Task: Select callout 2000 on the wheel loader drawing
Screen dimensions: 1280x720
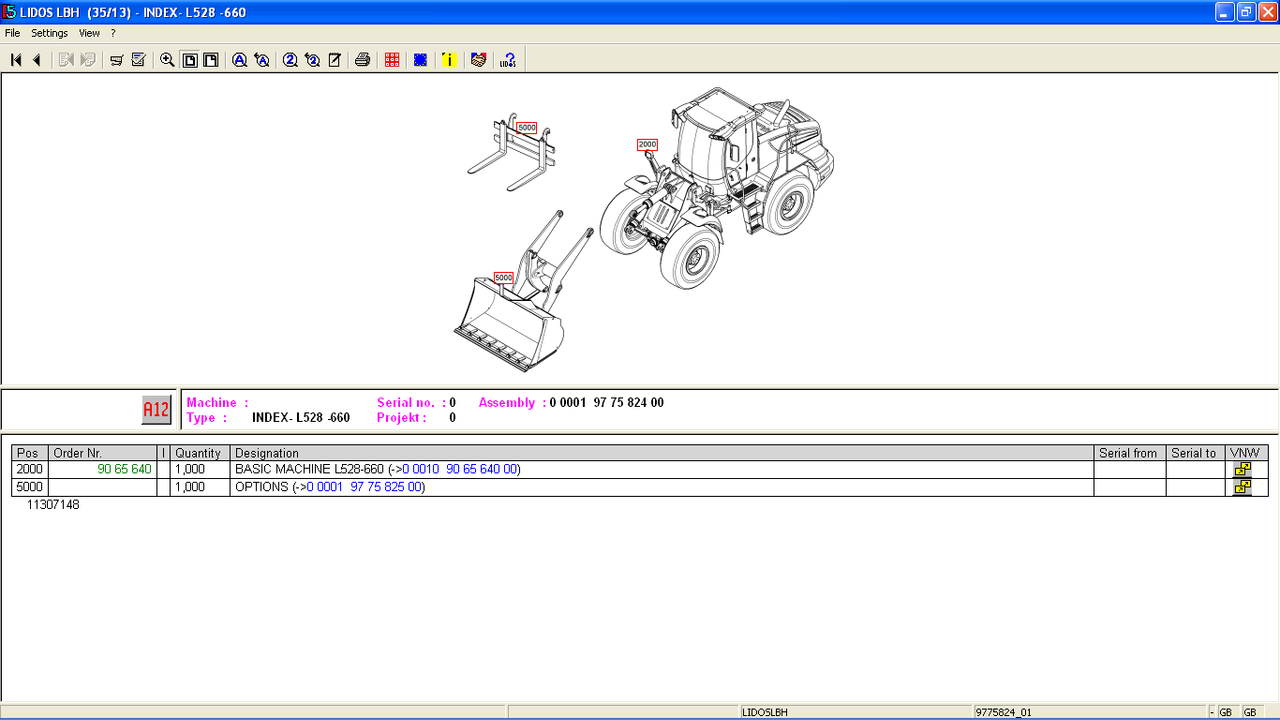Action: (647, 145)
